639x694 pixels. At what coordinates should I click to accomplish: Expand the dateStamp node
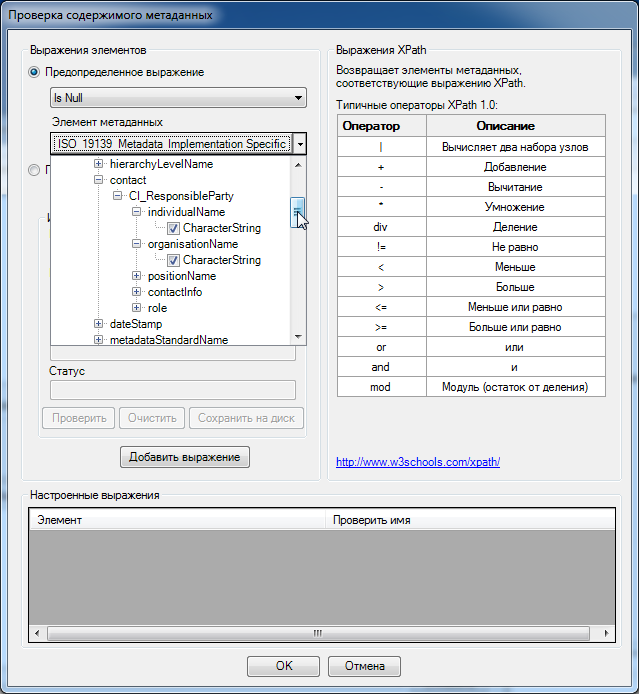[99, 324]
